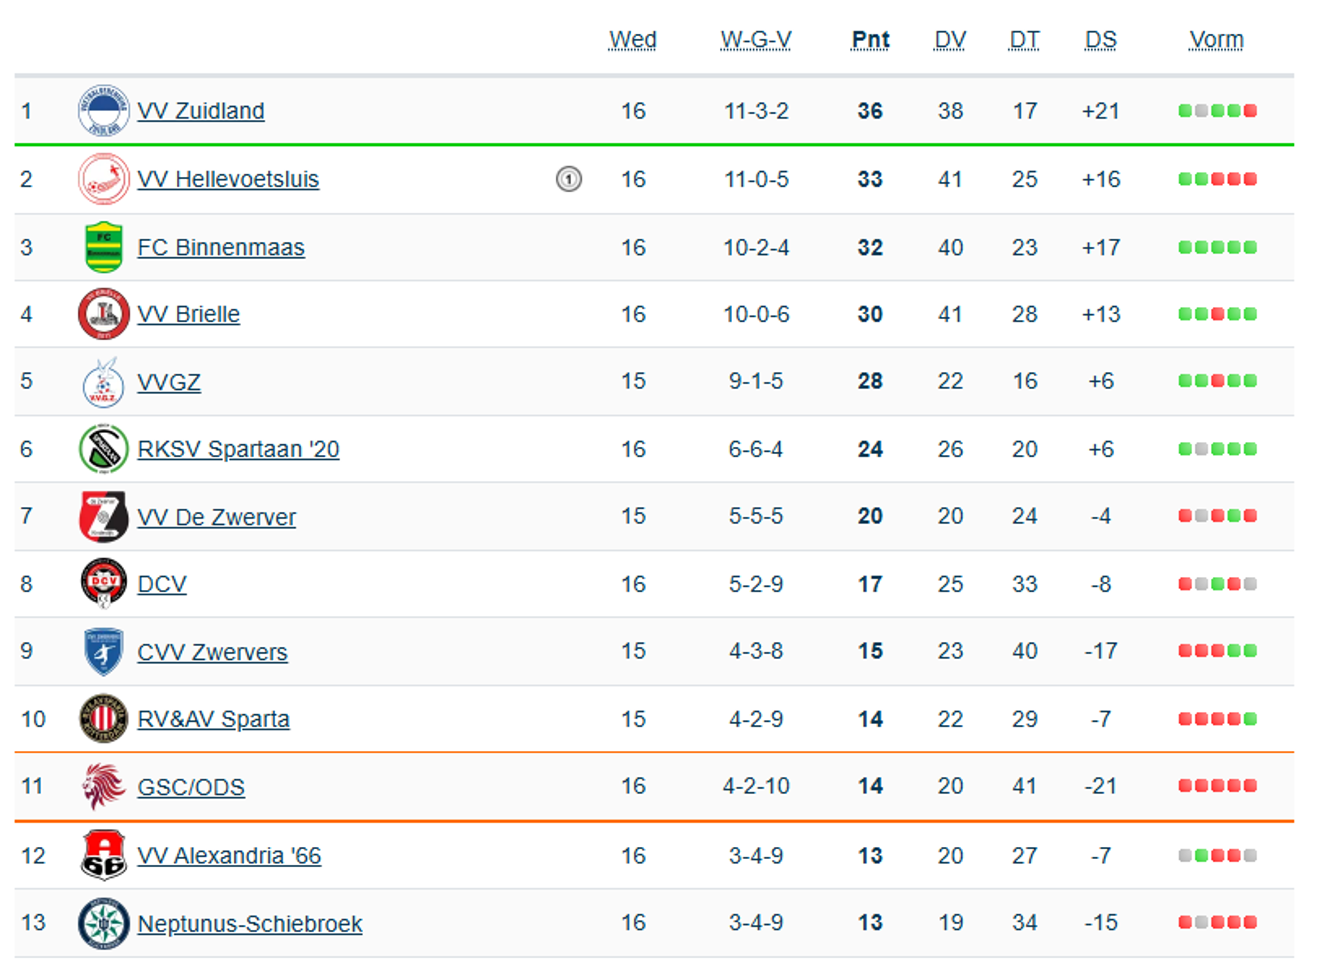Viewport: 1317px width, 966px height.
Task: Click the VV Alexandria '66 badge
Action: [103, 855]
